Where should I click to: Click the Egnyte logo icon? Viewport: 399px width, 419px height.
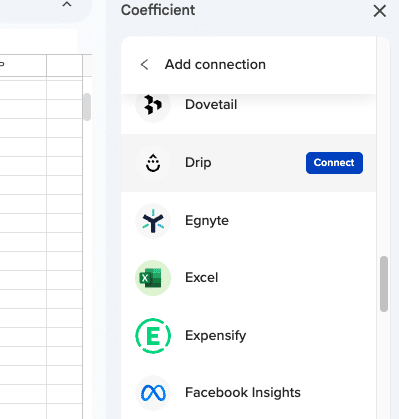coord(153,221)
